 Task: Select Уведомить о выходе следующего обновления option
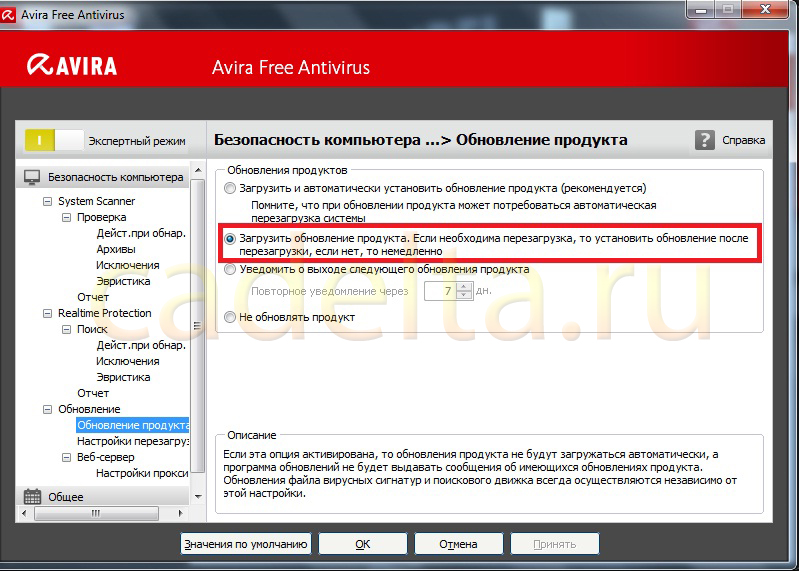click(x=230, y=269)
